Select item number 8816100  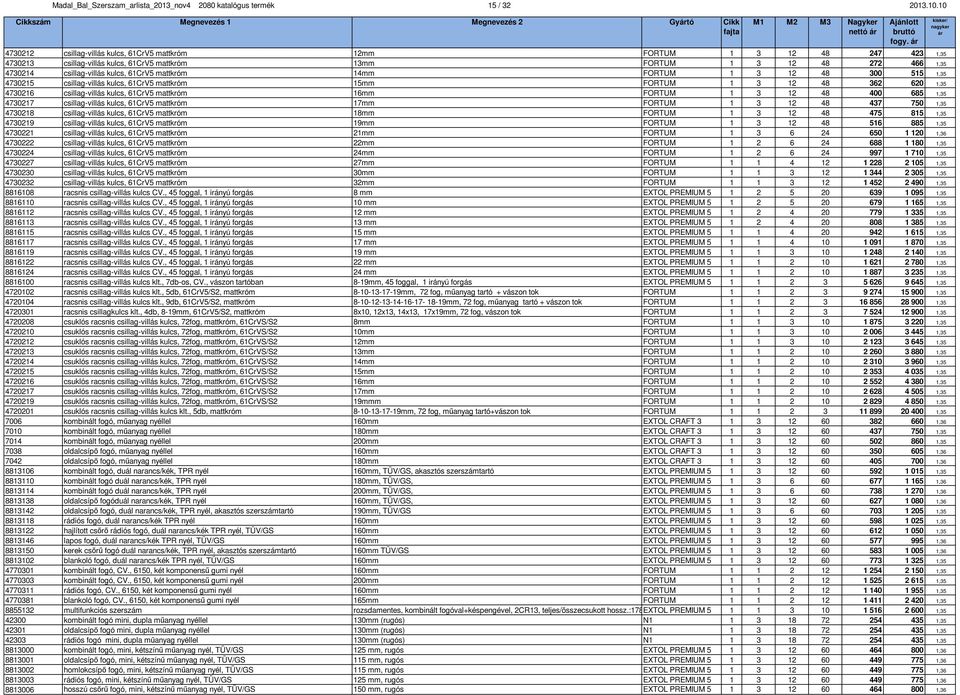(20, 282)
